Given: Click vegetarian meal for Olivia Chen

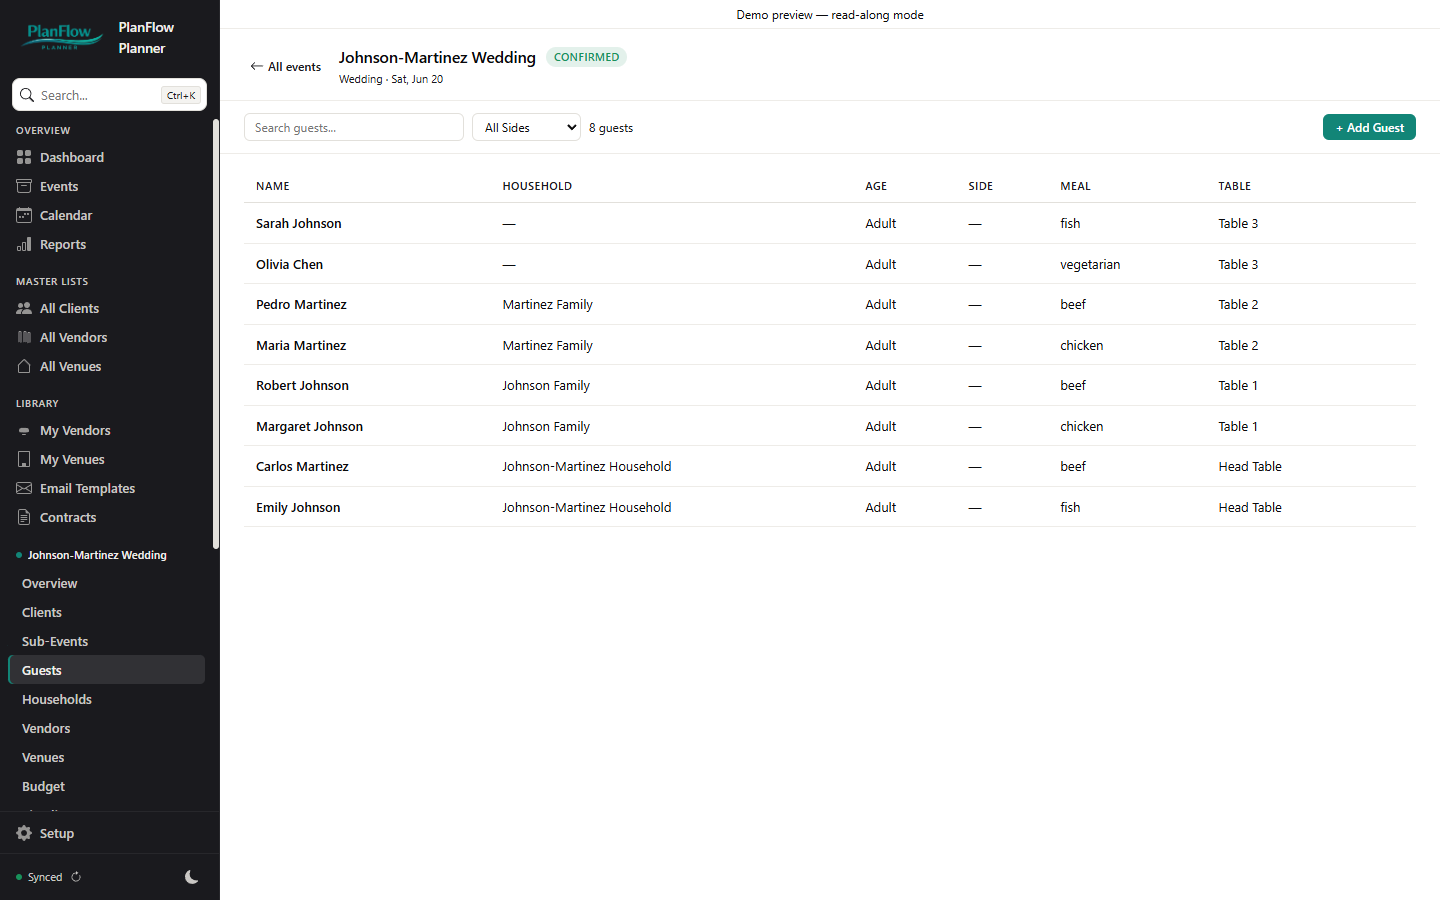Looking at the screenshot, I should [x=1090, y=264].
